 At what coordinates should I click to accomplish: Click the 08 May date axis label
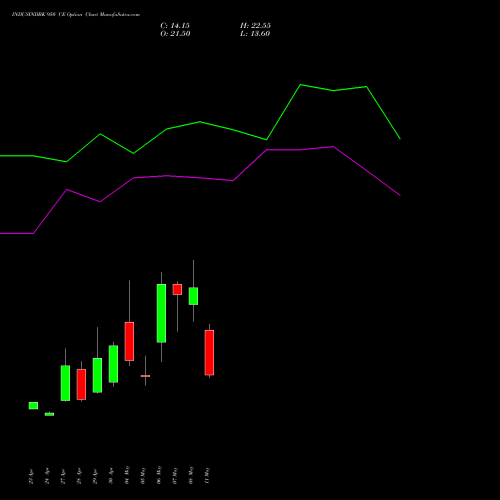tap(191, 475)
